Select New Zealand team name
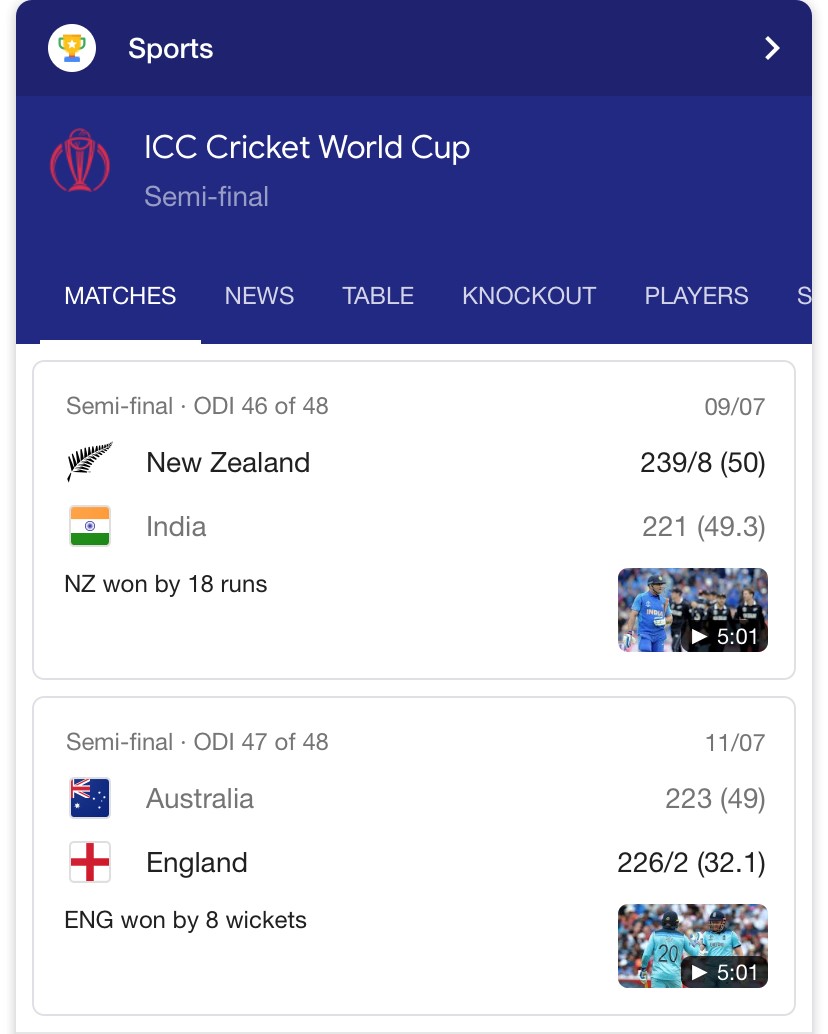The height and width of the screenshot is (1034, 828). (x=228, y=463)
